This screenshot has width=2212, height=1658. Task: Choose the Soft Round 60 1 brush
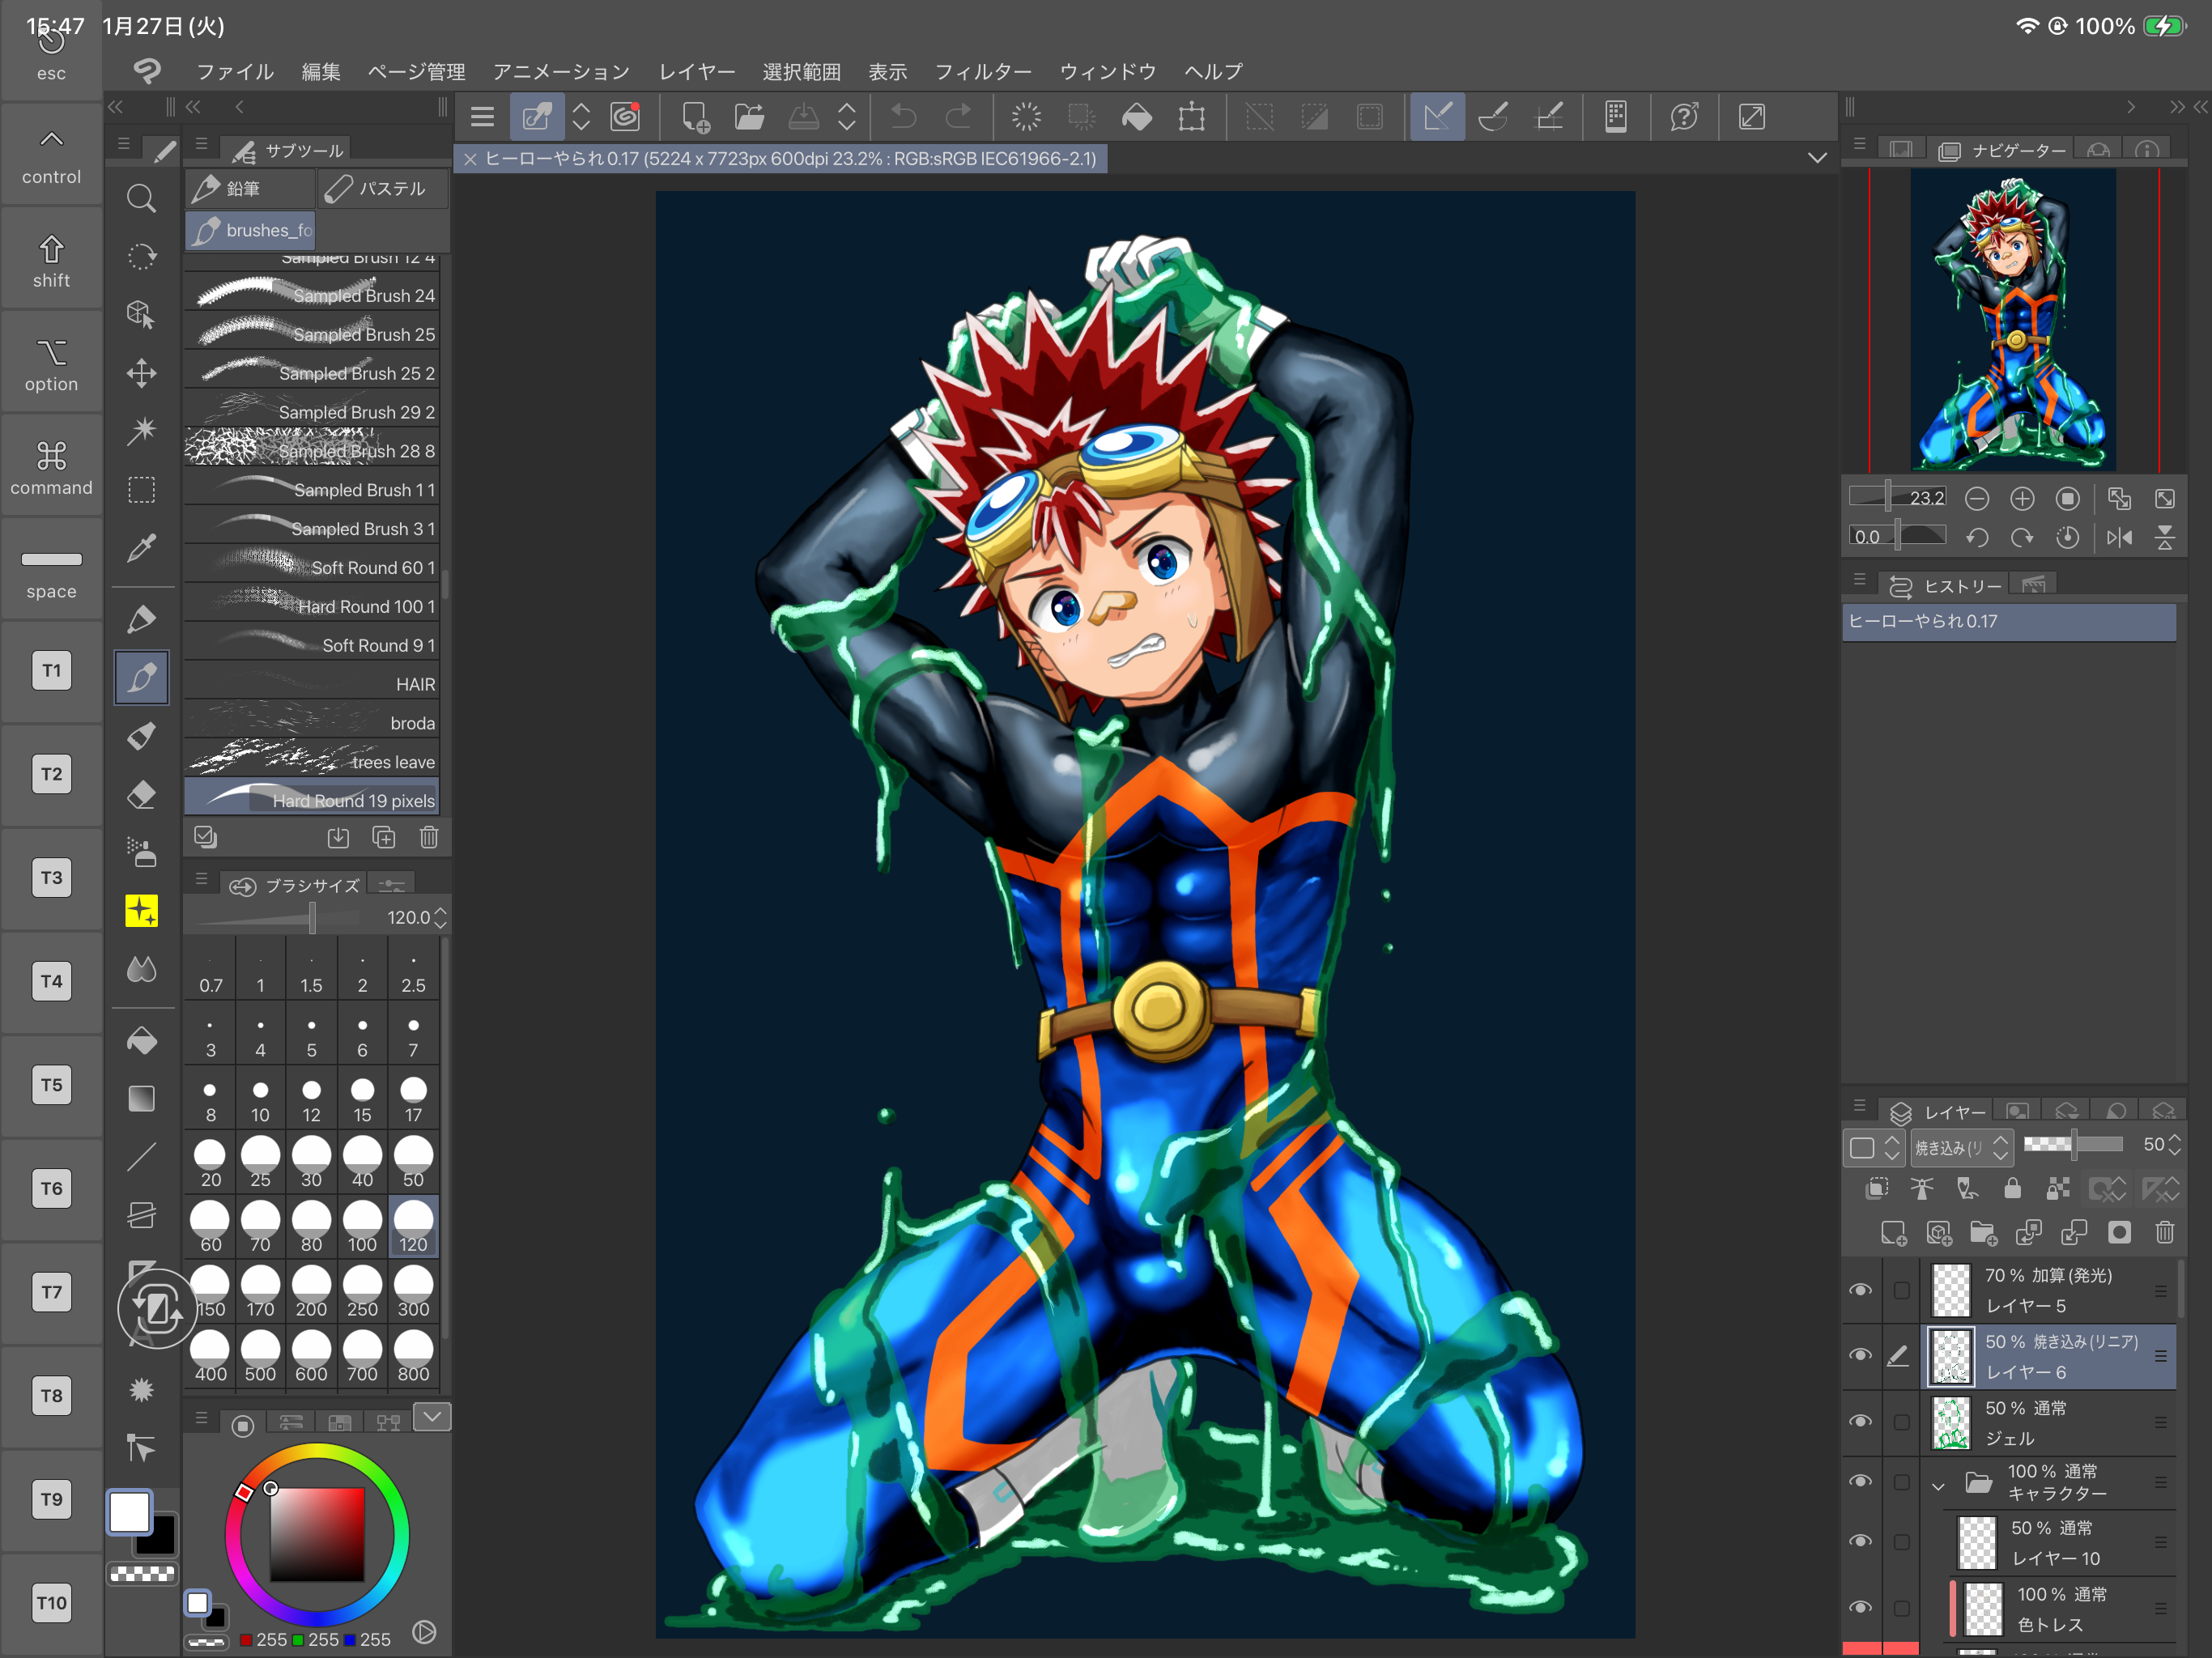[x=312, y=567]
